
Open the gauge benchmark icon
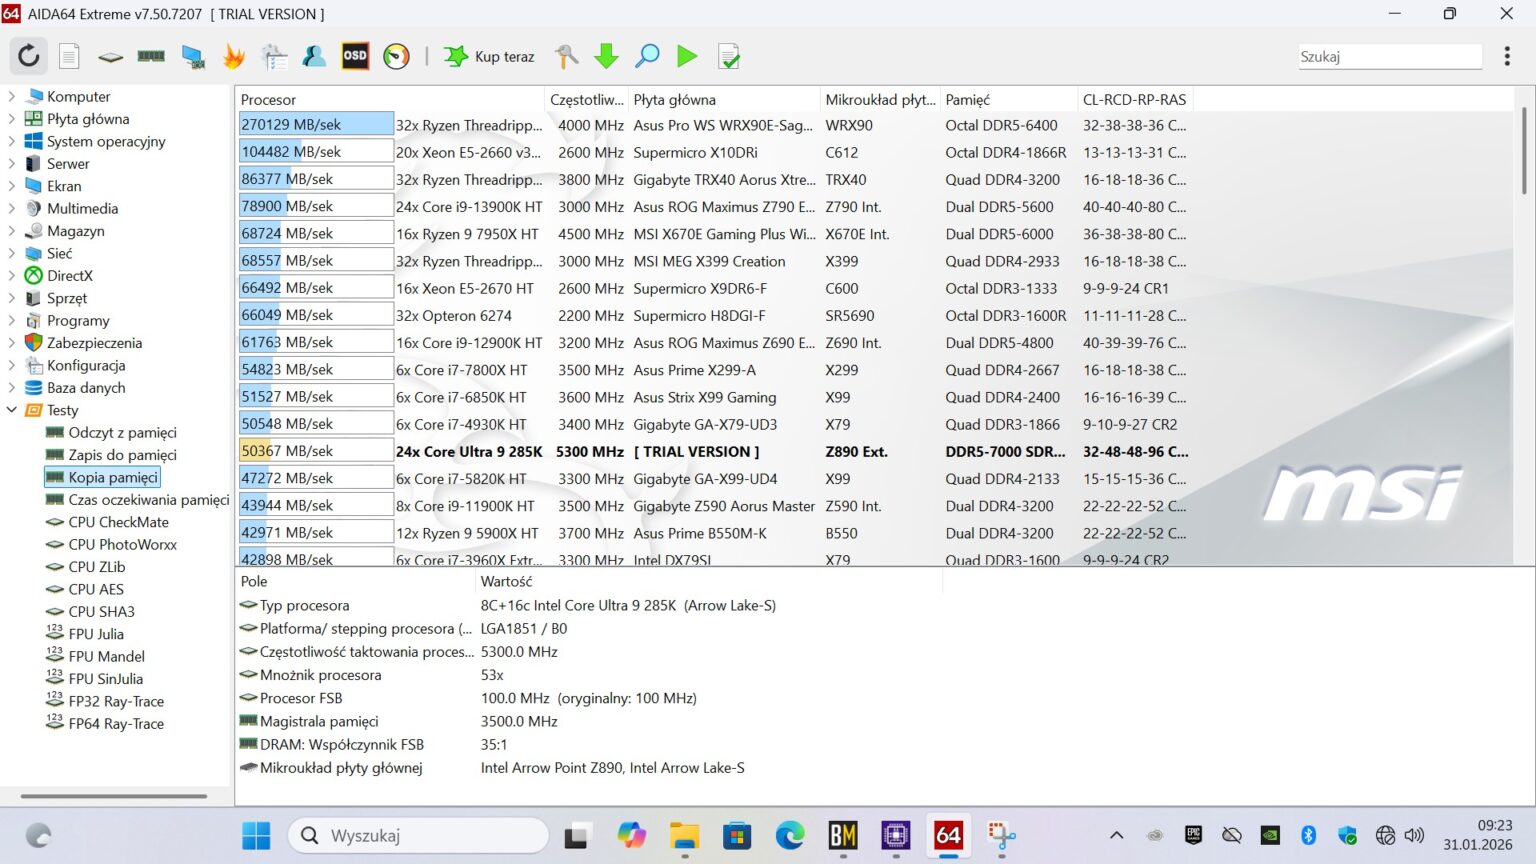point(396,56)
